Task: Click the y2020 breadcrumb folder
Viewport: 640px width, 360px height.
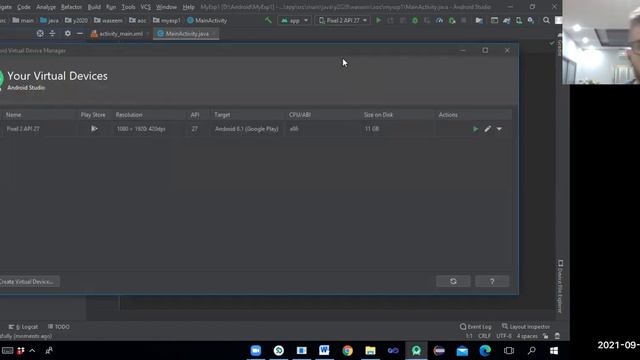Action: pyautogui.click(x=76, y=20)
